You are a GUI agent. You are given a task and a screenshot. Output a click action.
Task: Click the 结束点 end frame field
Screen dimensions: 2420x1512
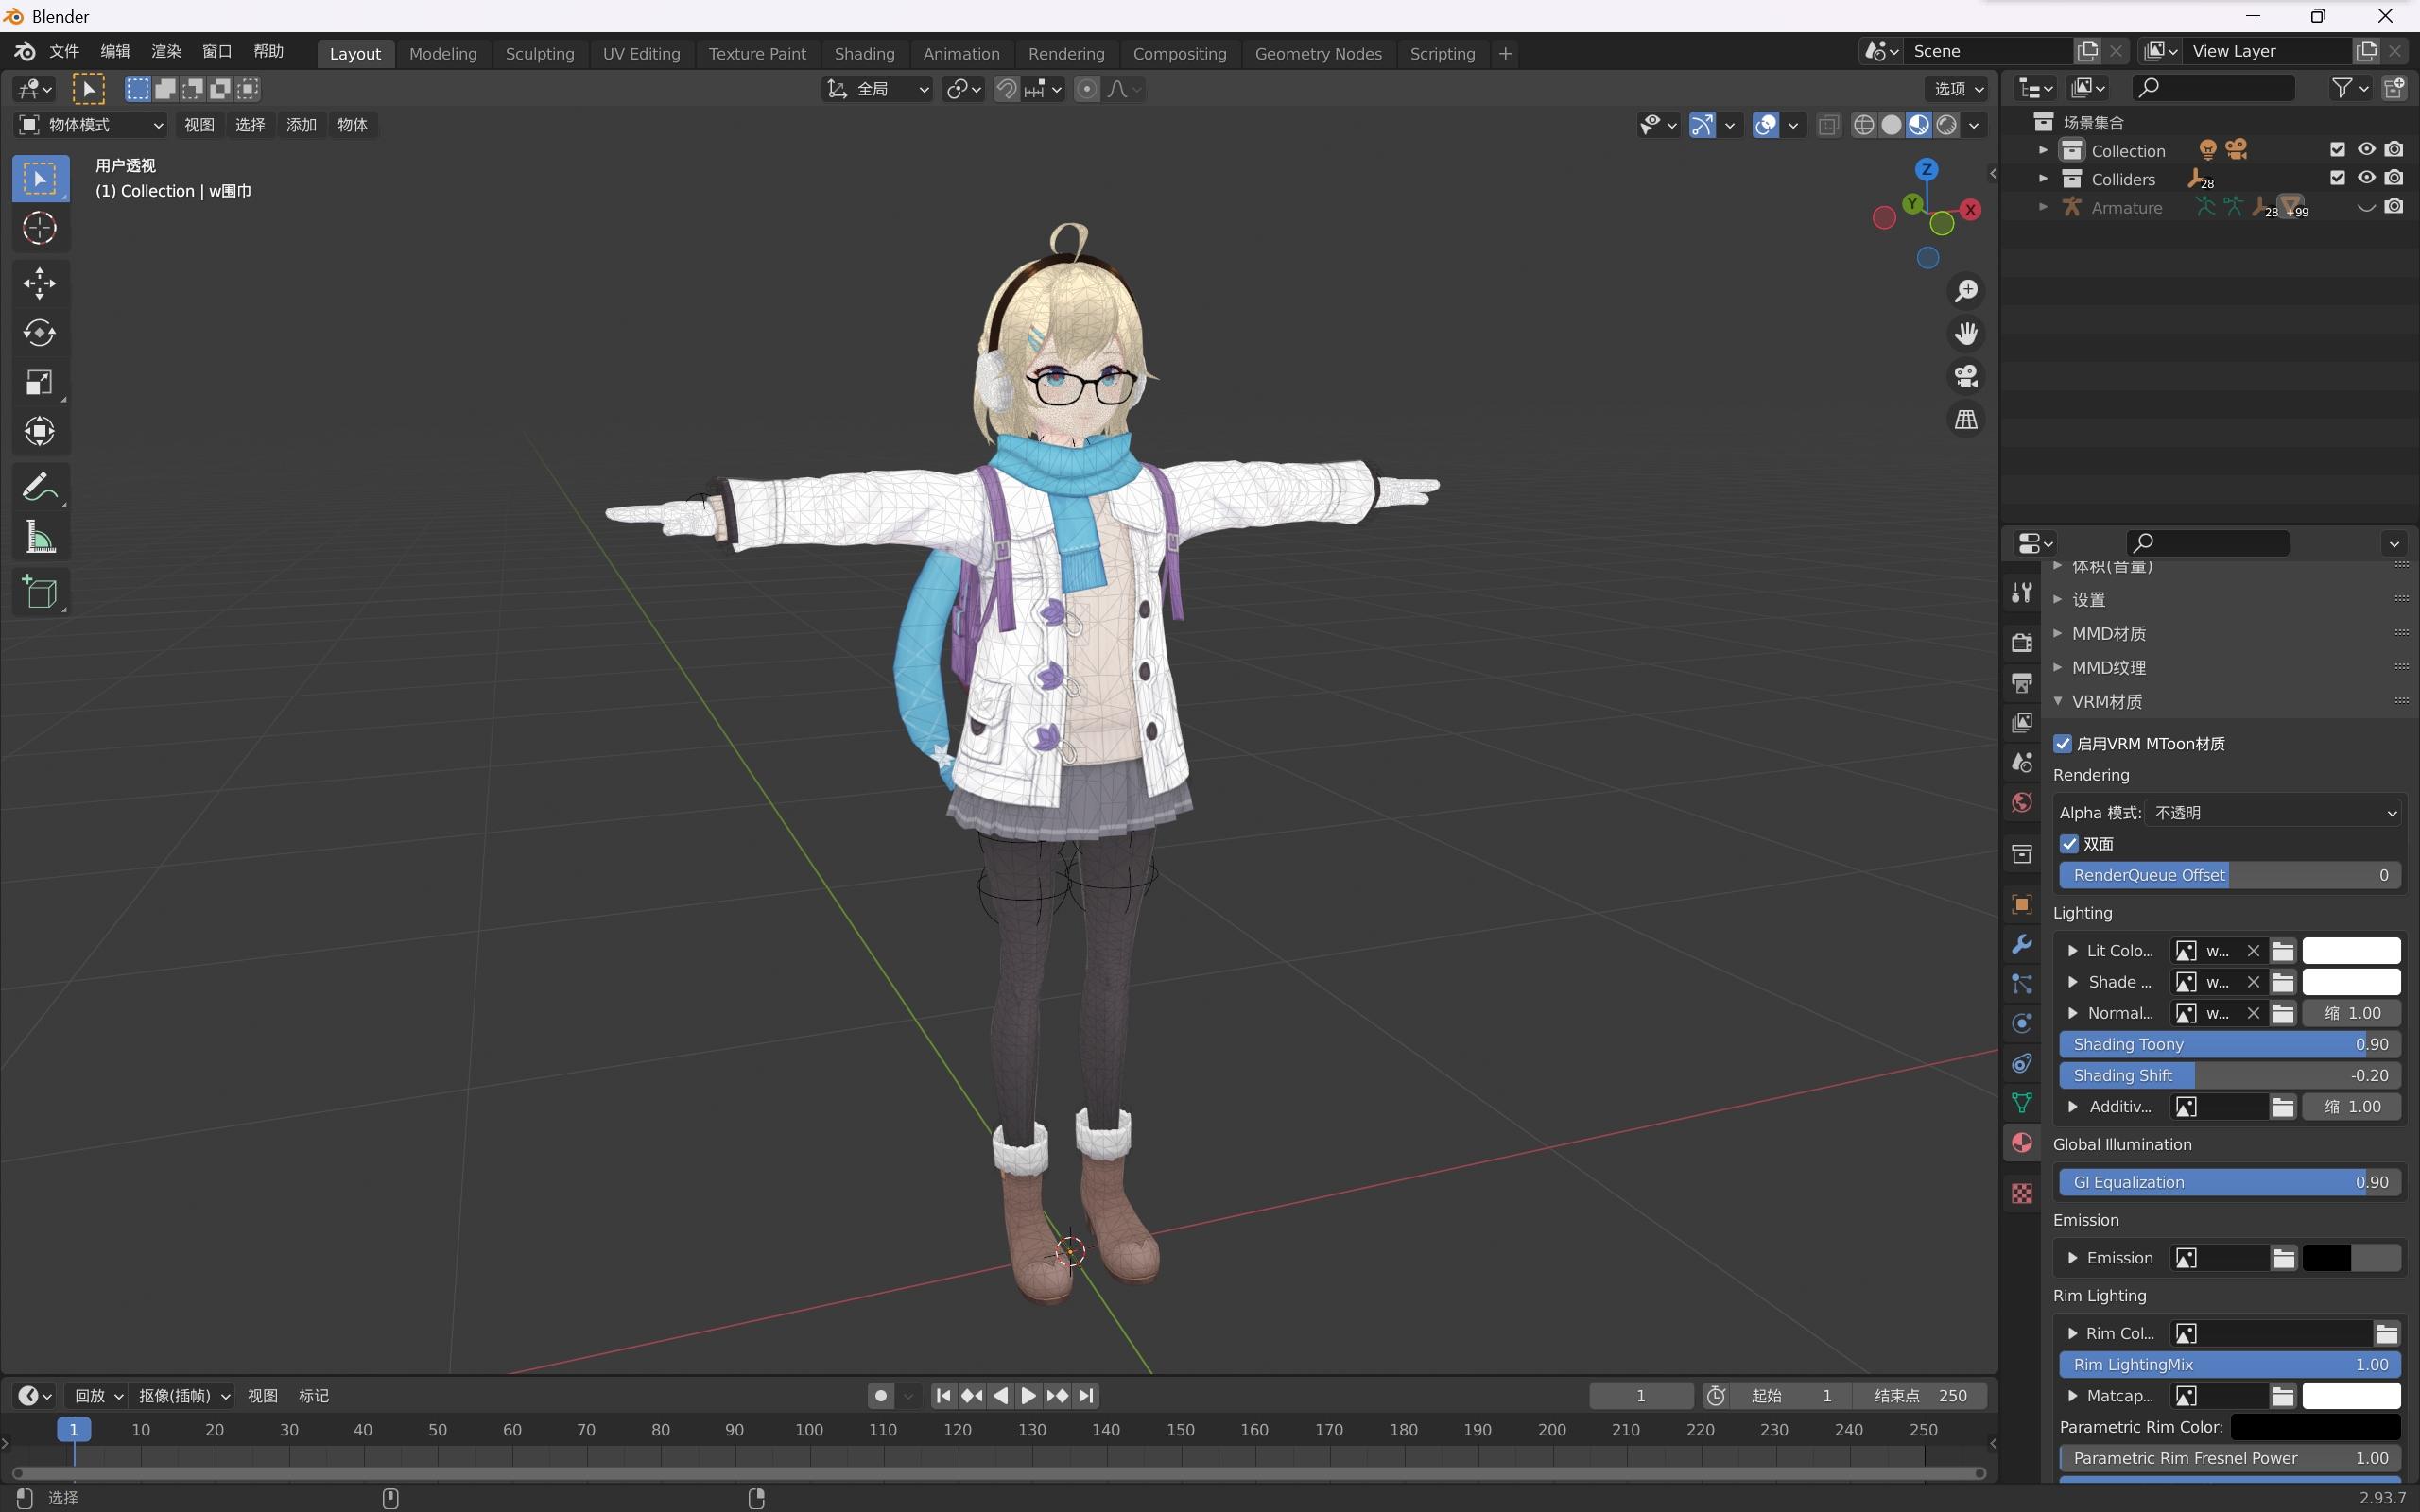(x=1921, y=1395)
